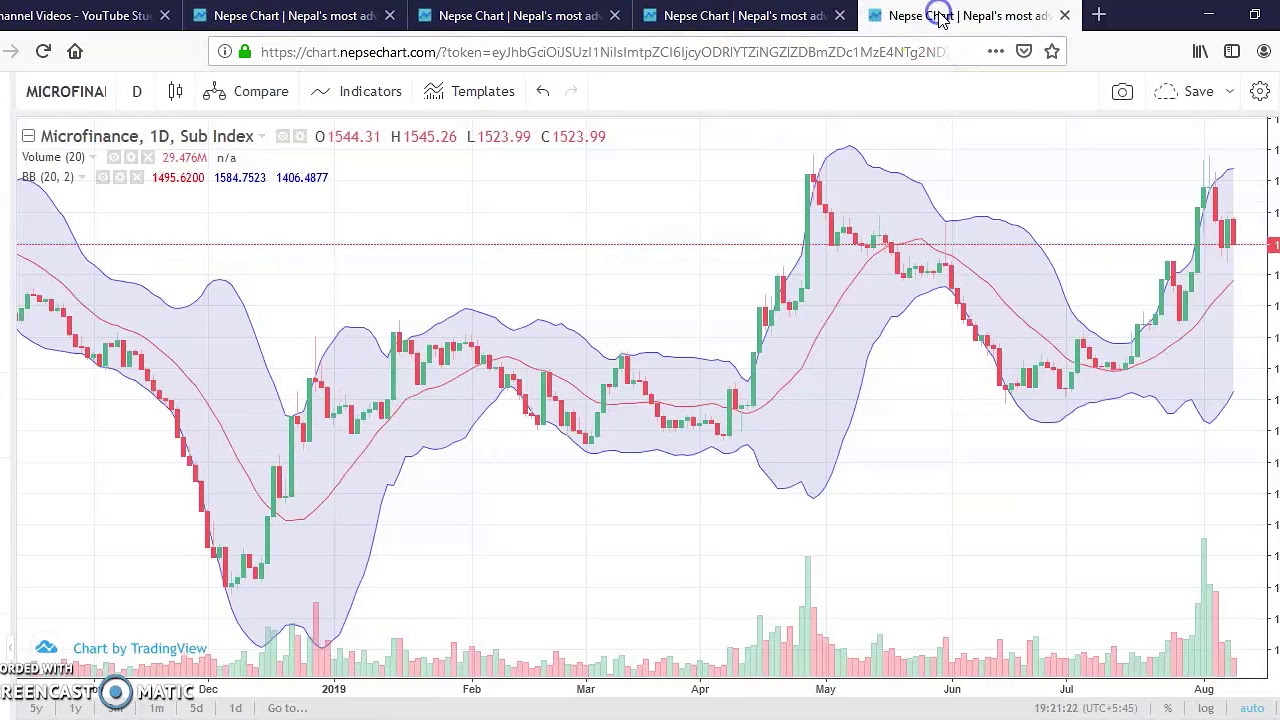
Task: Open settings gear for Microfinance series legend
Action: coord(298,136)
